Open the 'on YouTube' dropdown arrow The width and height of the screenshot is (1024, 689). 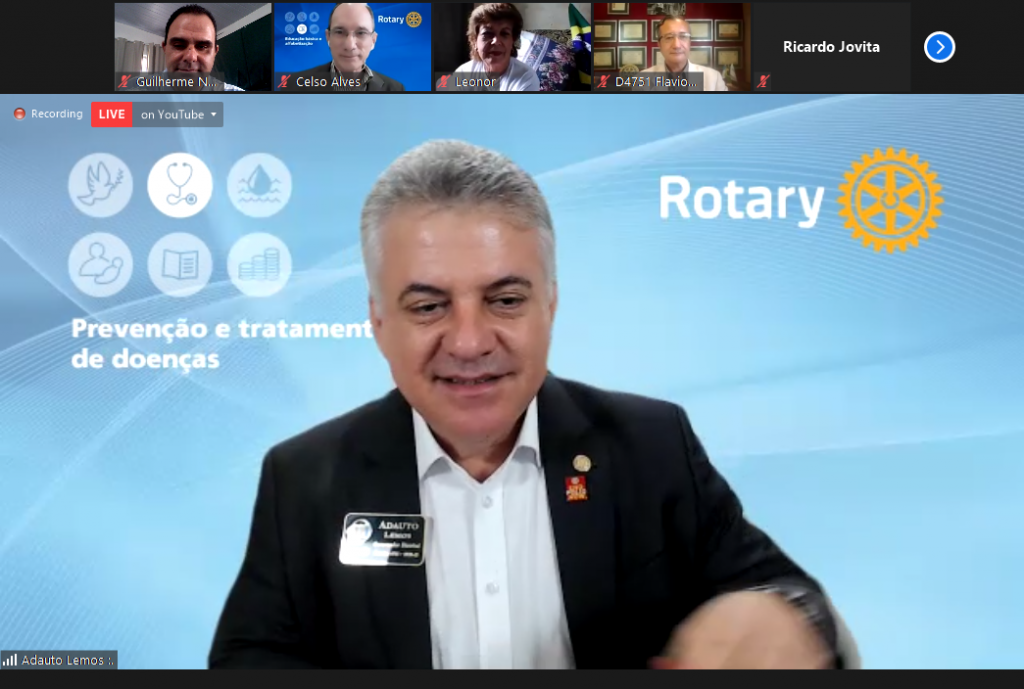pyautogui.click(x=213, y=114)
